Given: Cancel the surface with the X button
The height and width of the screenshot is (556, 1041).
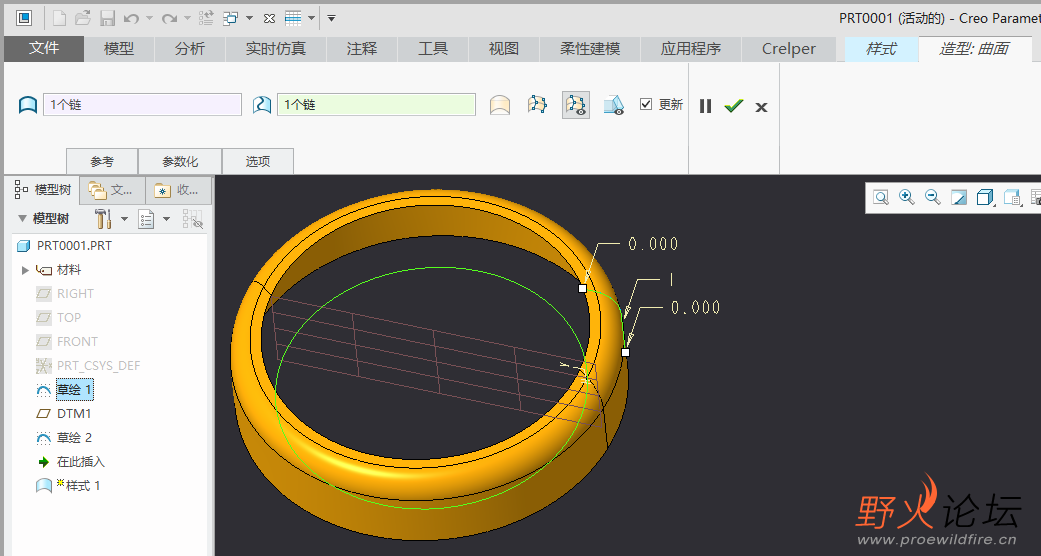Looking at the screenshot, I should pos(761,107).
